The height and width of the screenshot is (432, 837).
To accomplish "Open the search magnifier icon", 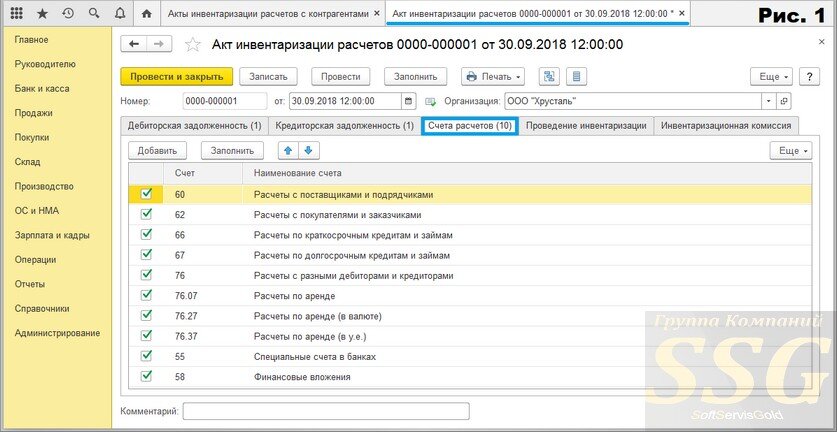I will [94, 14].
